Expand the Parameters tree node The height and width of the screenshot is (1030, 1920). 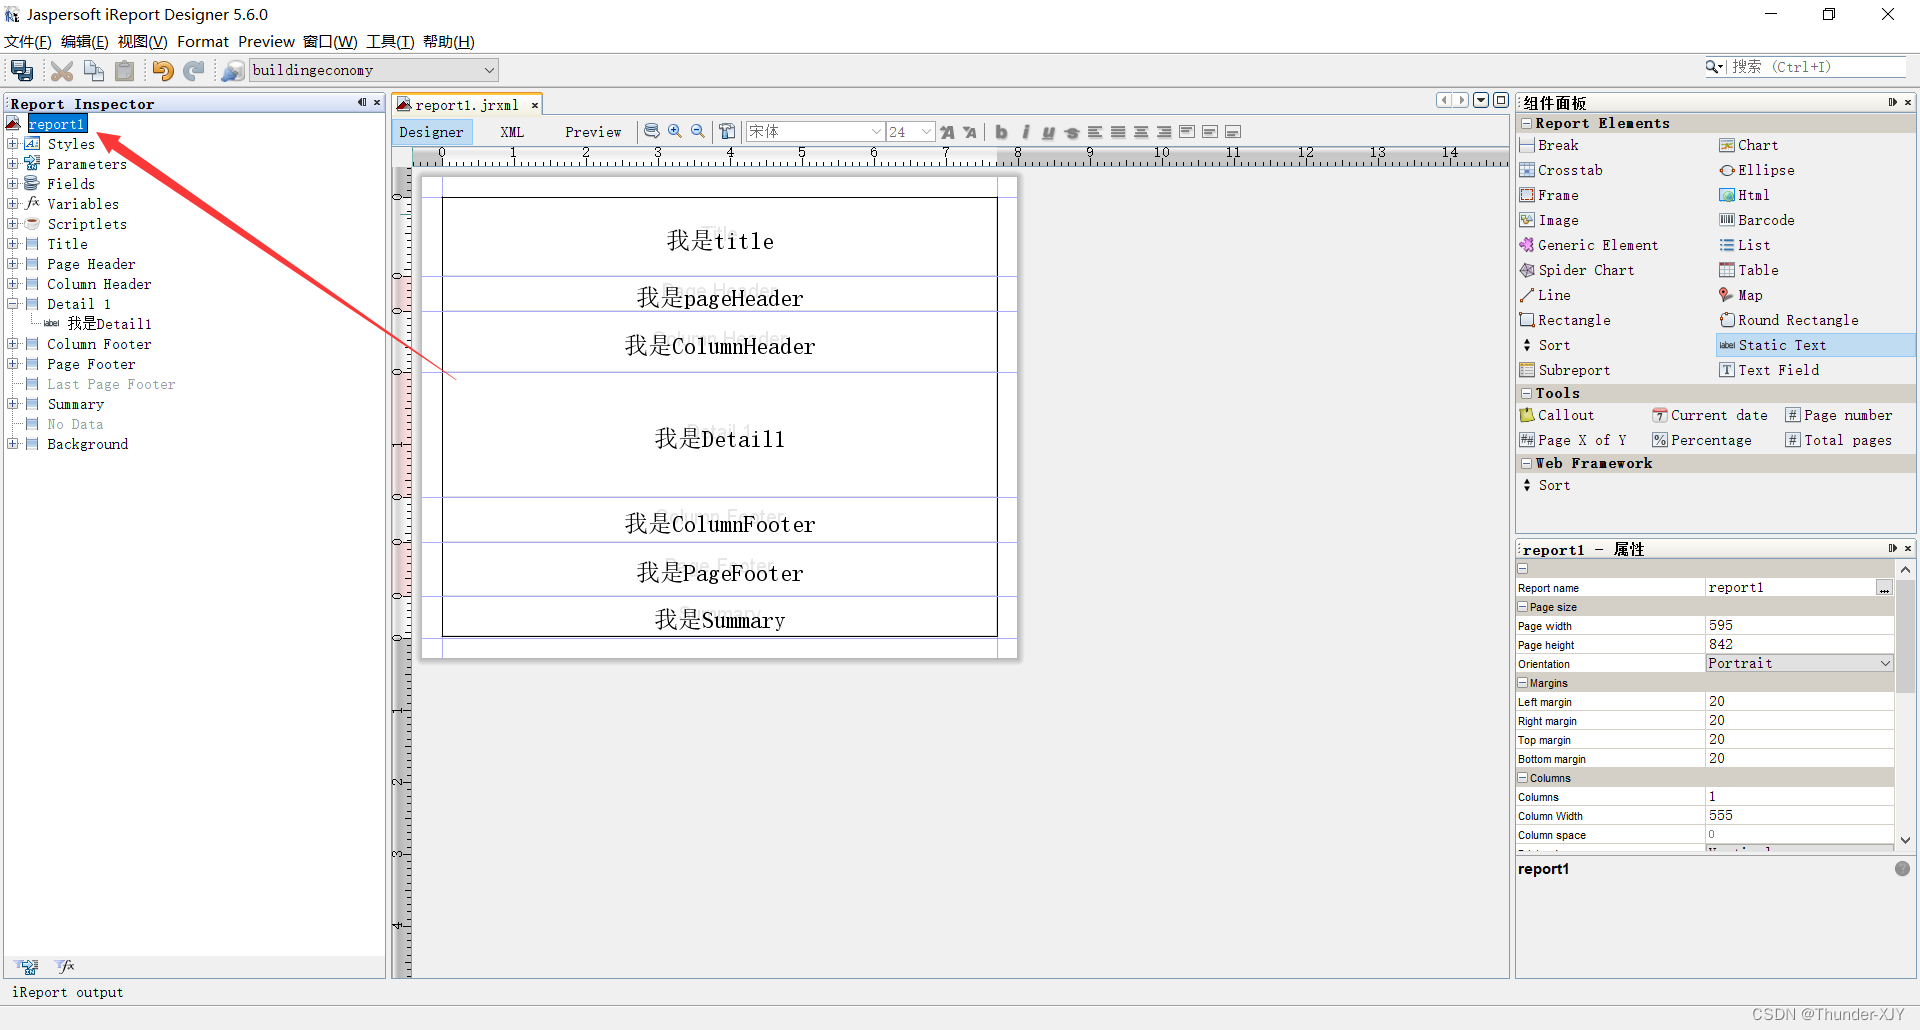12,164
